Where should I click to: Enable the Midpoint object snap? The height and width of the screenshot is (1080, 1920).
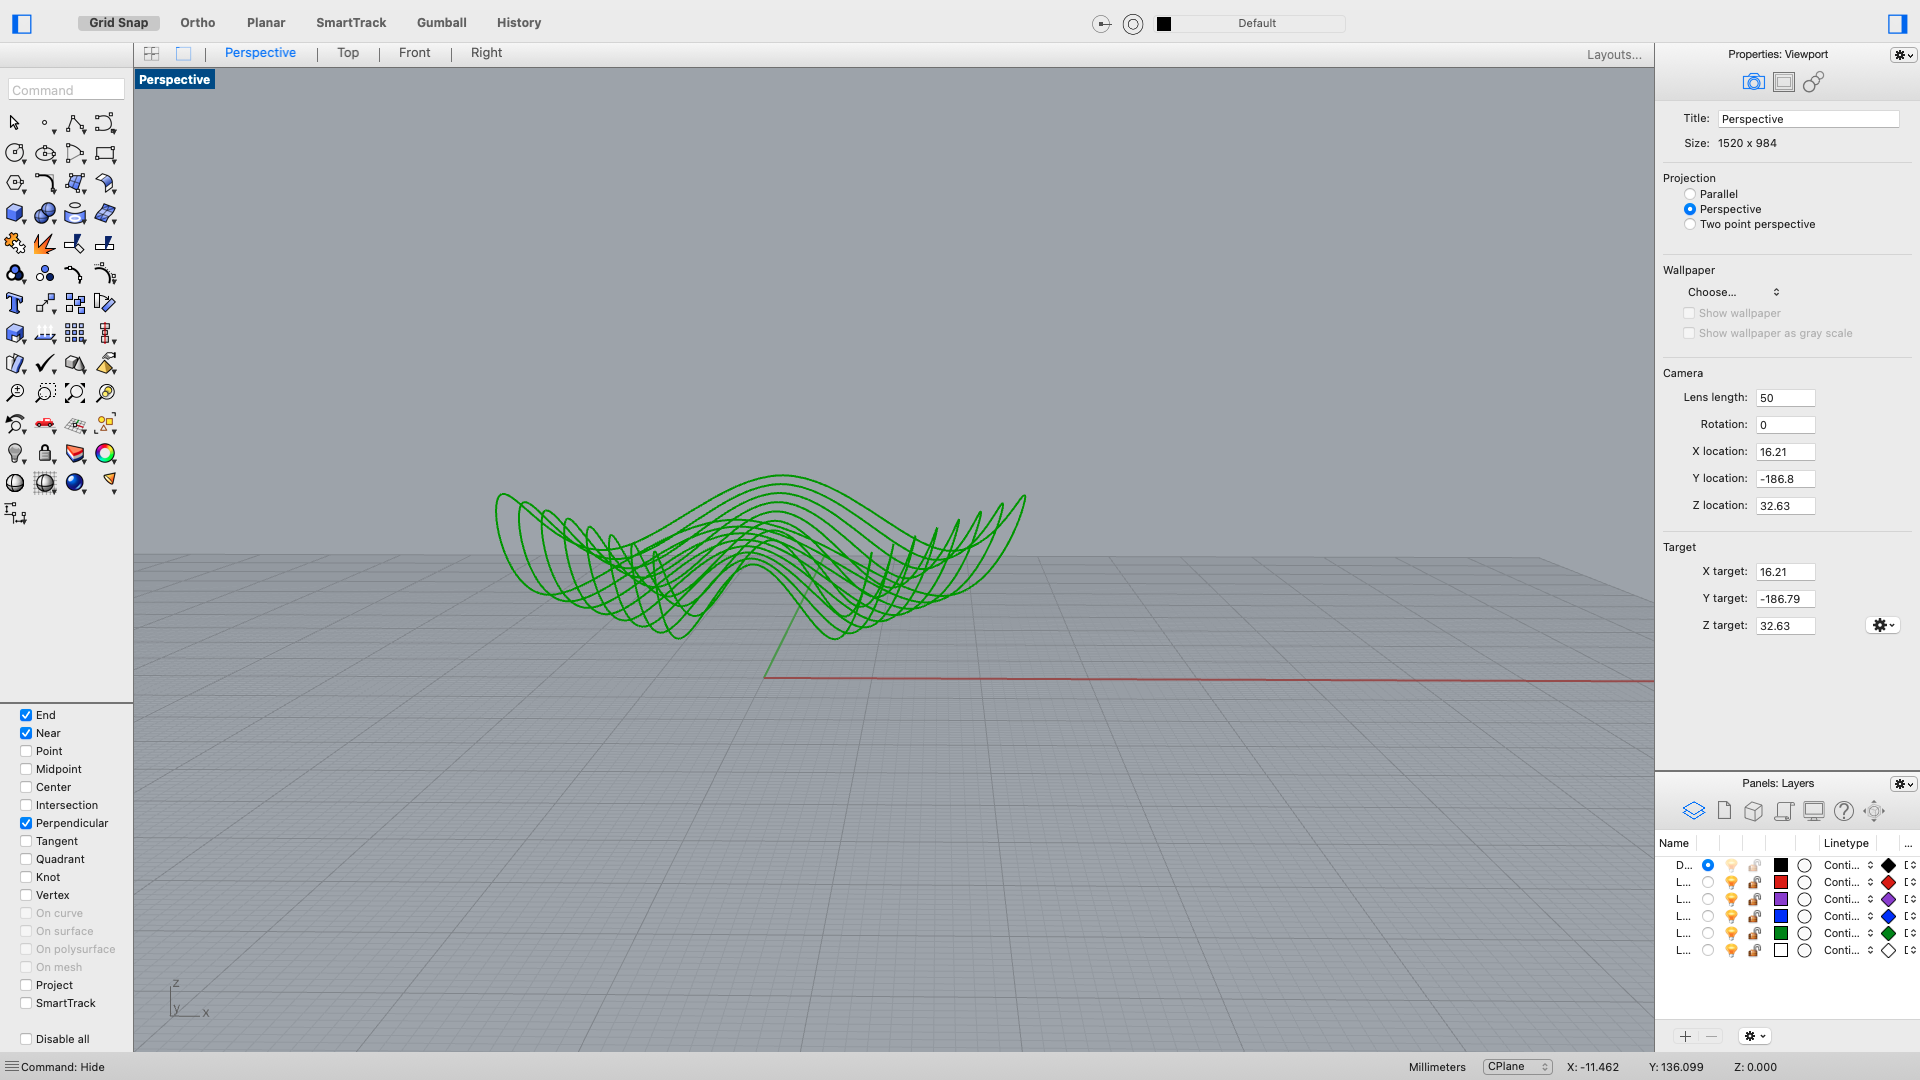click(x=26, y=769)
